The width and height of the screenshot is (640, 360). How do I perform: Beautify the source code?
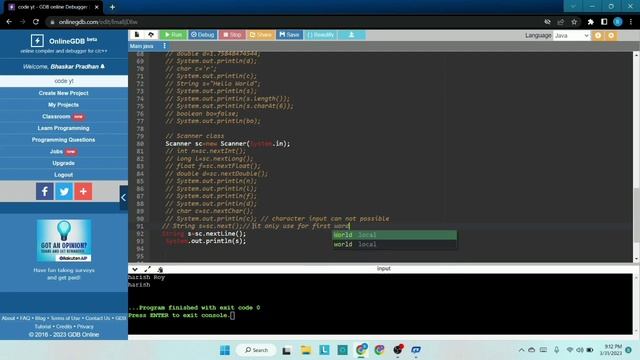coord(320,35)
